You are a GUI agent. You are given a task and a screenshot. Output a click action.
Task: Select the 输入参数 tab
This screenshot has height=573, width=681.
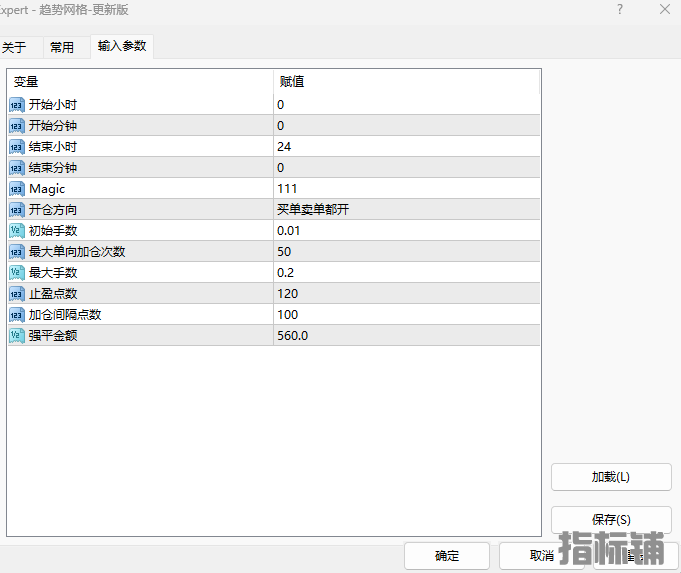point(122,46)
